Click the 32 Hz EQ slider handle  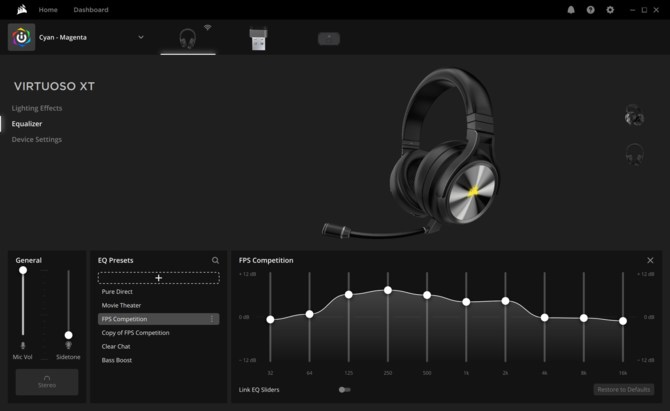[270, 319]
